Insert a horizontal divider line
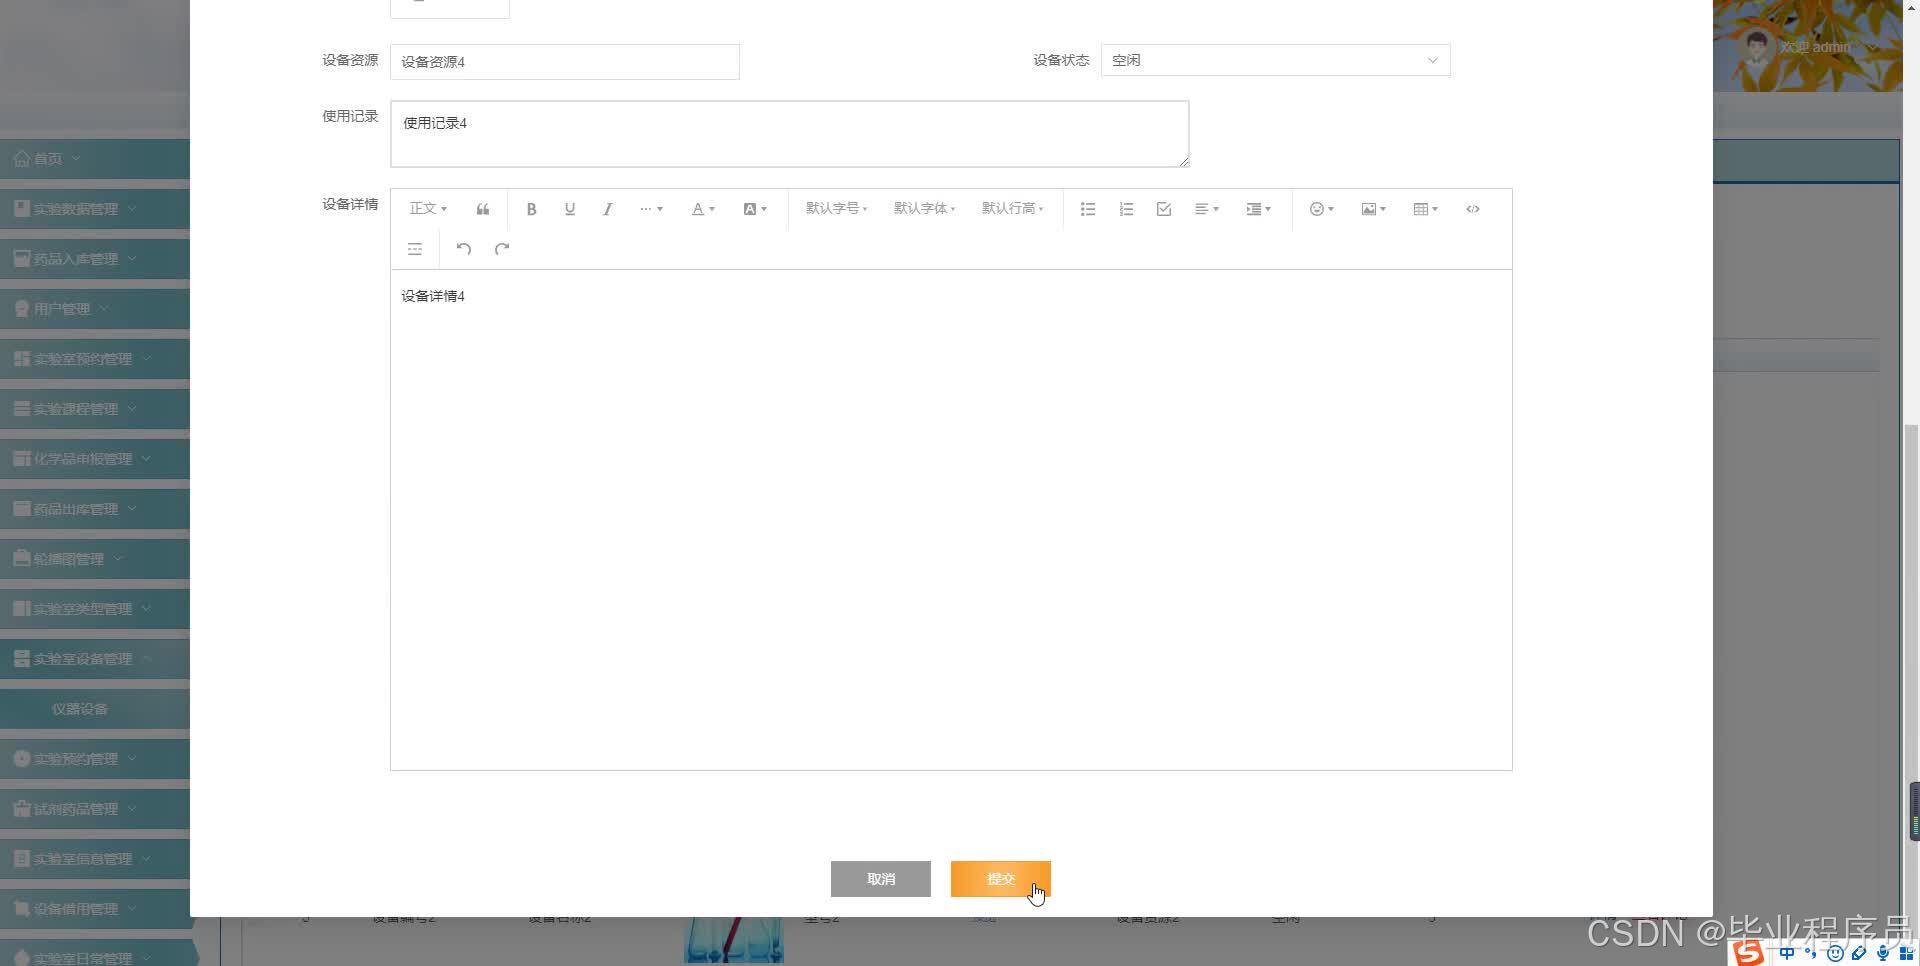Screen dimensions: 1920x966 (x=415, y=249)
